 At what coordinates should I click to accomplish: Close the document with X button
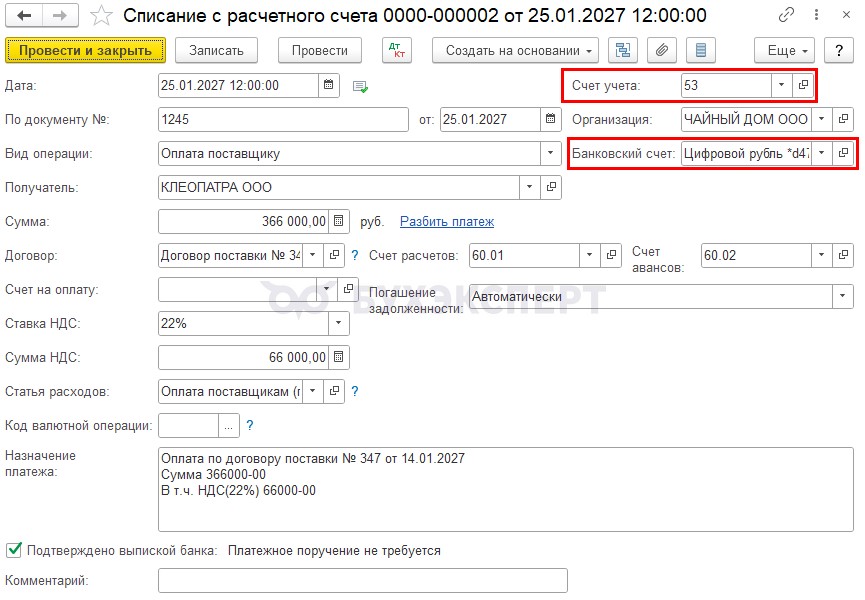(846, 15)
